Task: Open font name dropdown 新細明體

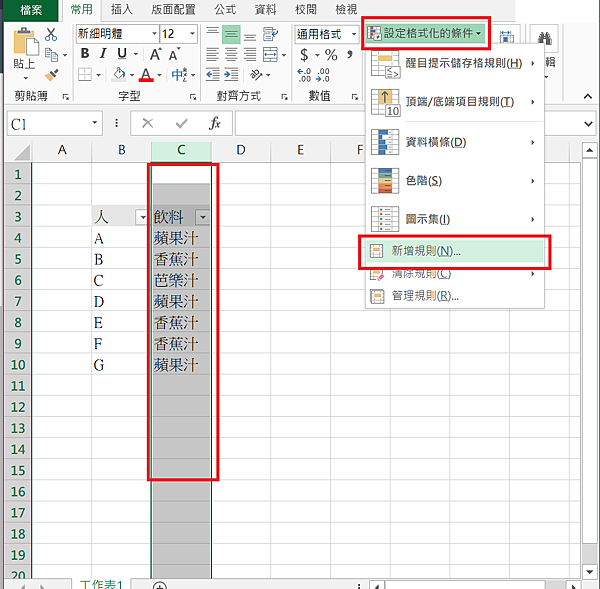Action: (x=154, y=34)
